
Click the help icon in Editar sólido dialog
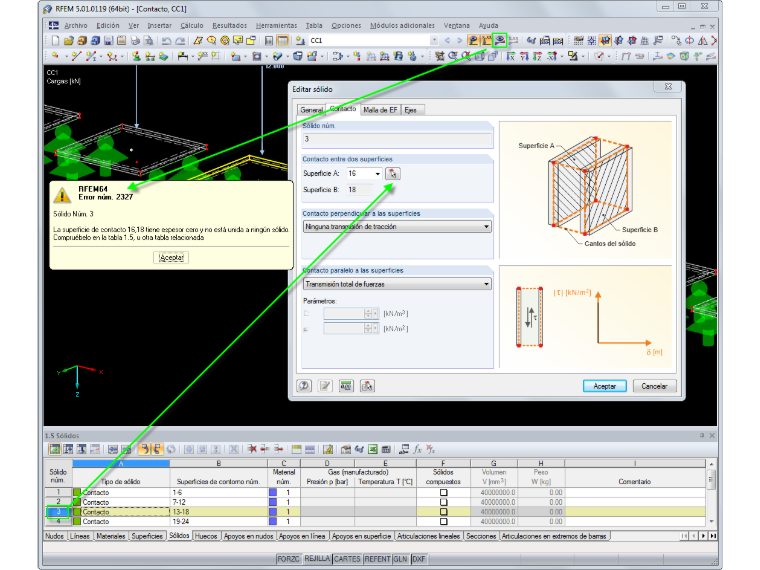click(x=304, y=386)
